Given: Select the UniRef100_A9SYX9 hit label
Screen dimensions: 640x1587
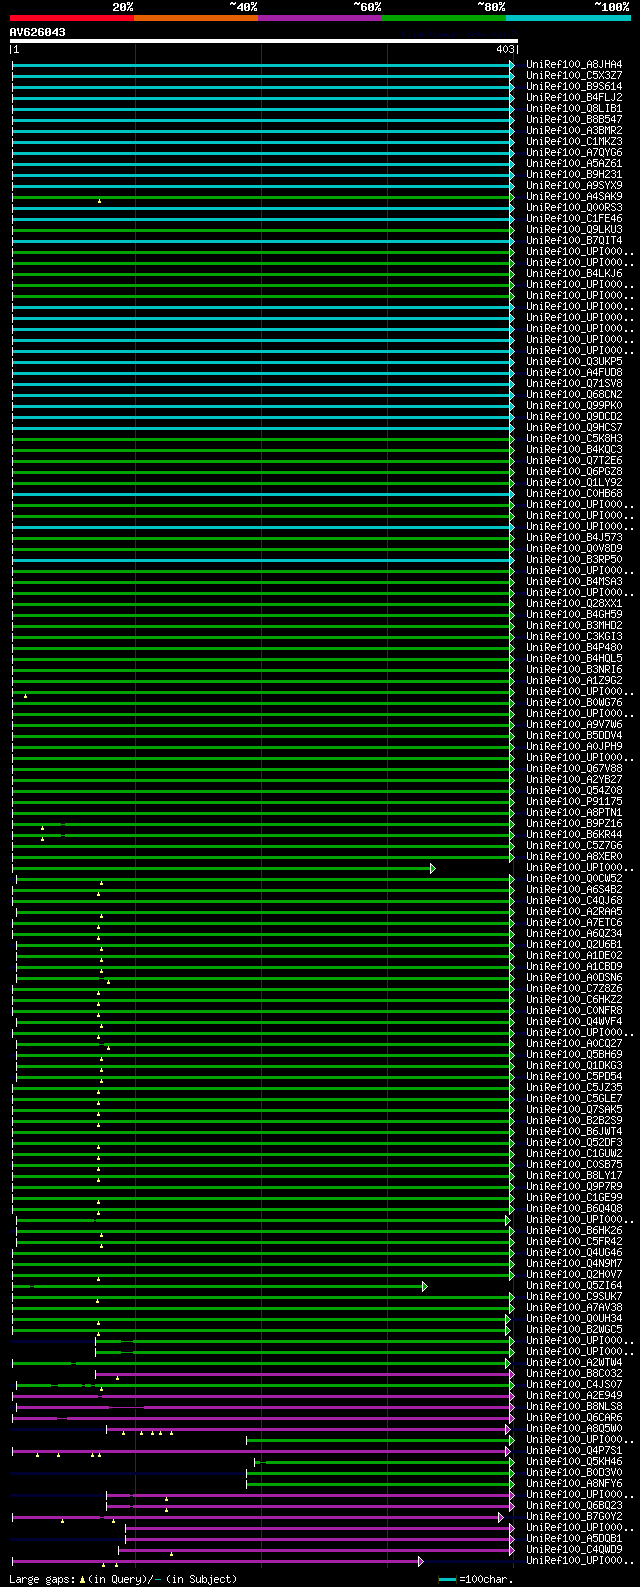Looking at the screenshot, I should 574,186.
